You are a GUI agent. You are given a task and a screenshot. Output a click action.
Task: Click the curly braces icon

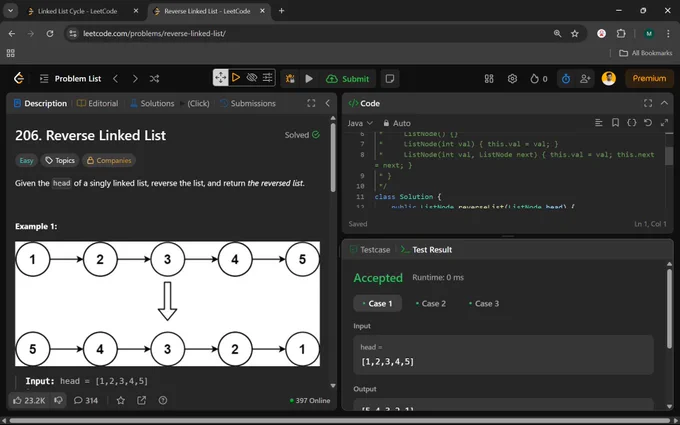coord(631,123)
